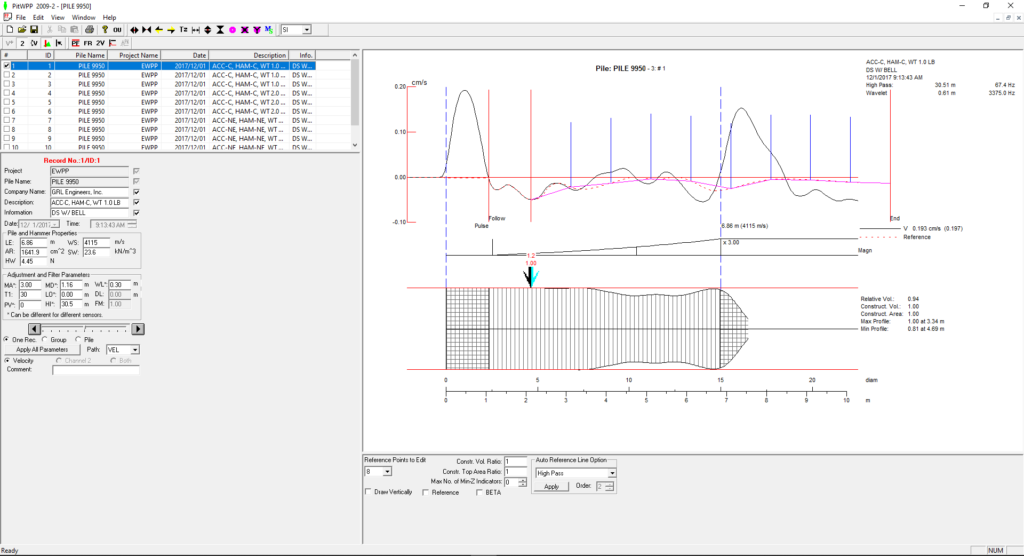Viewport: 1024px width, 556px height.
Task: Click Apply in Auto Reference Line Option
Action: tap(550, 486)
